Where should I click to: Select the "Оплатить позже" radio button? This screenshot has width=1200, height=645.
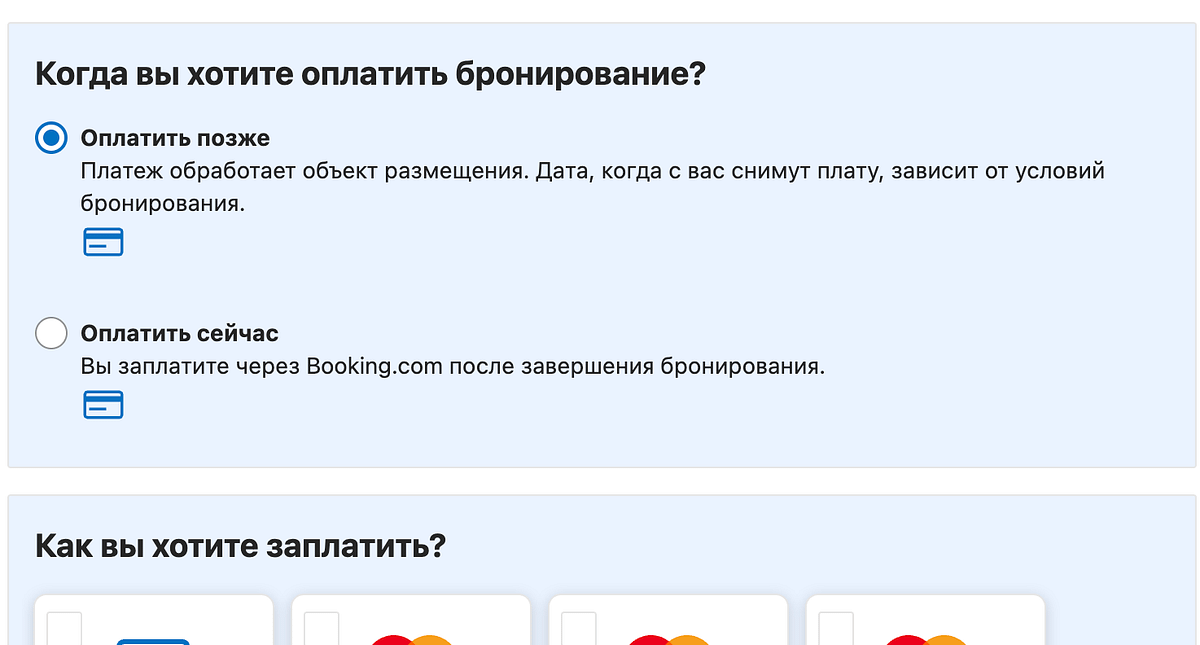pos(51,138)
